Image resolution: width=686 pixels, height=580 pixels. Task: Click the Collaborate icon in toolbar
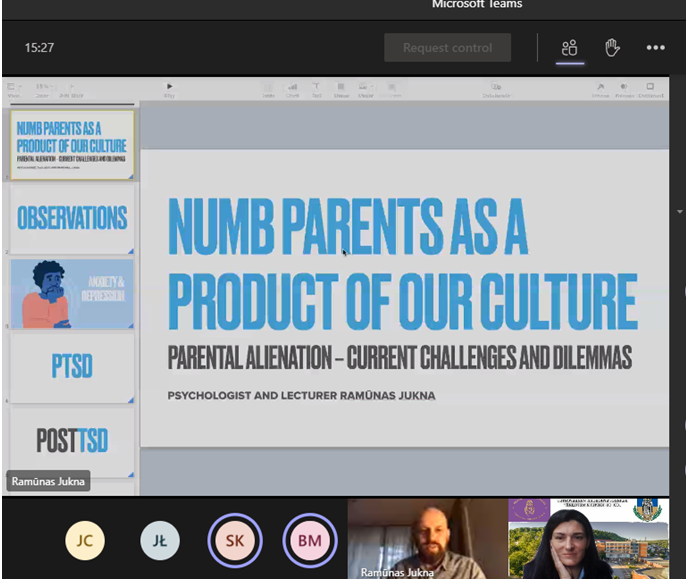click(497, 89)
